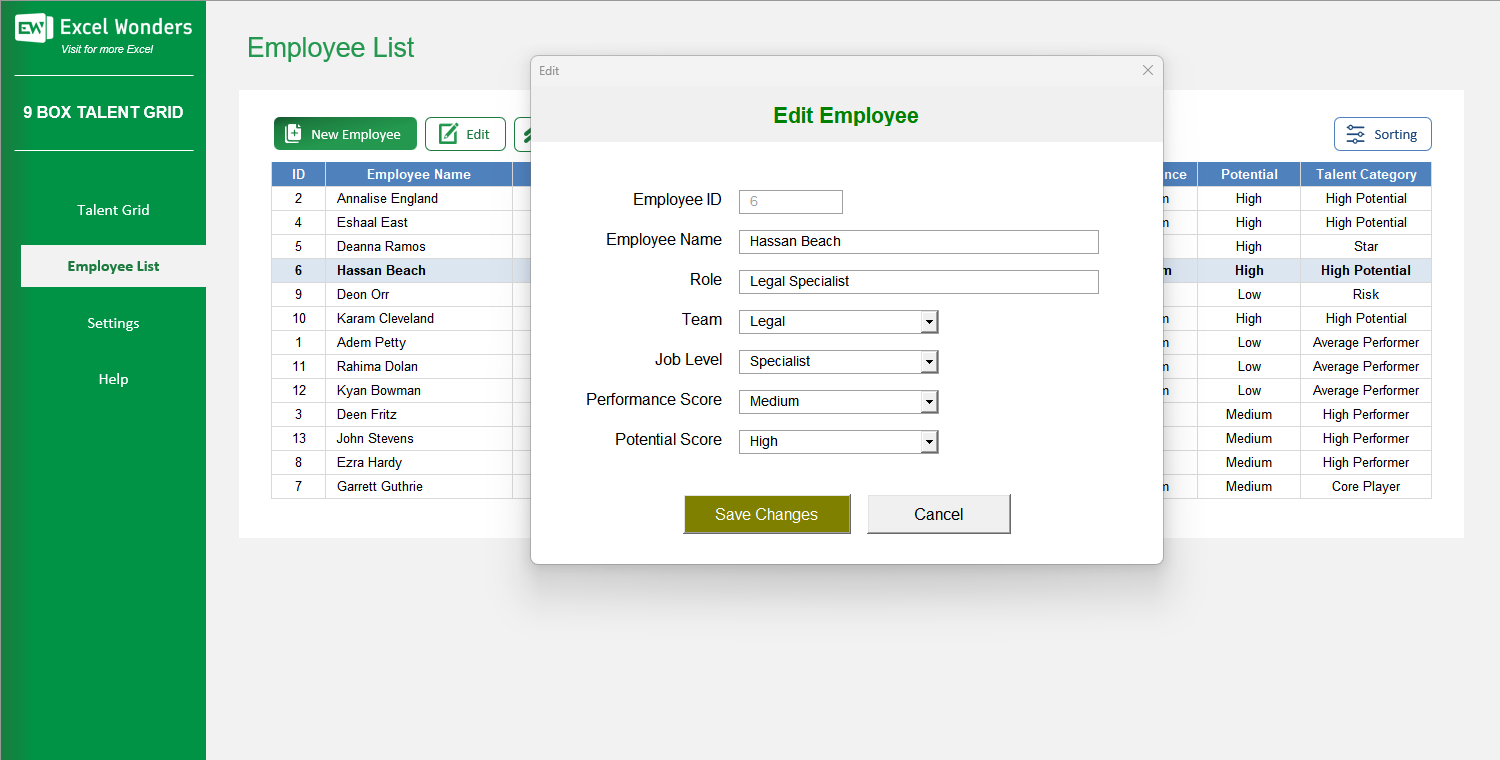Click the New Employee button
1500x760 pixels.
(x=345, y=133)
